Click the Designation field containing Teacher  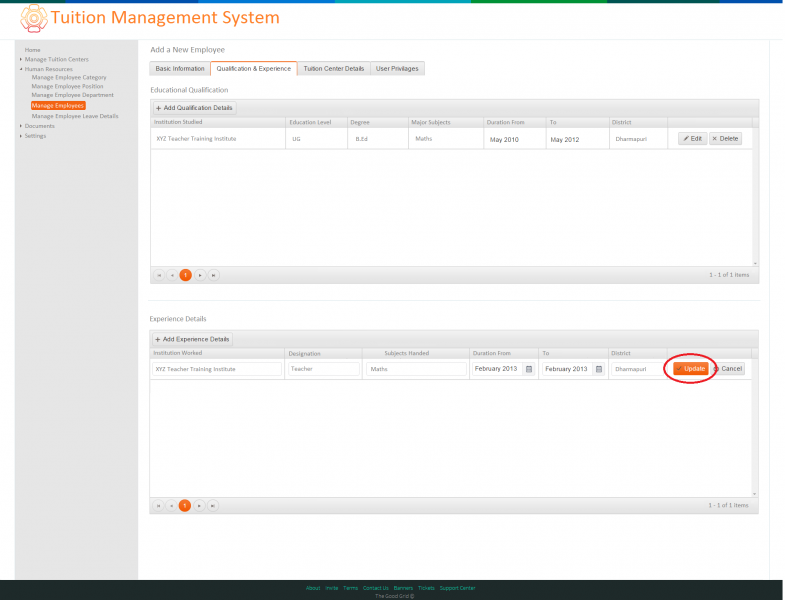[x=323, y=369]
